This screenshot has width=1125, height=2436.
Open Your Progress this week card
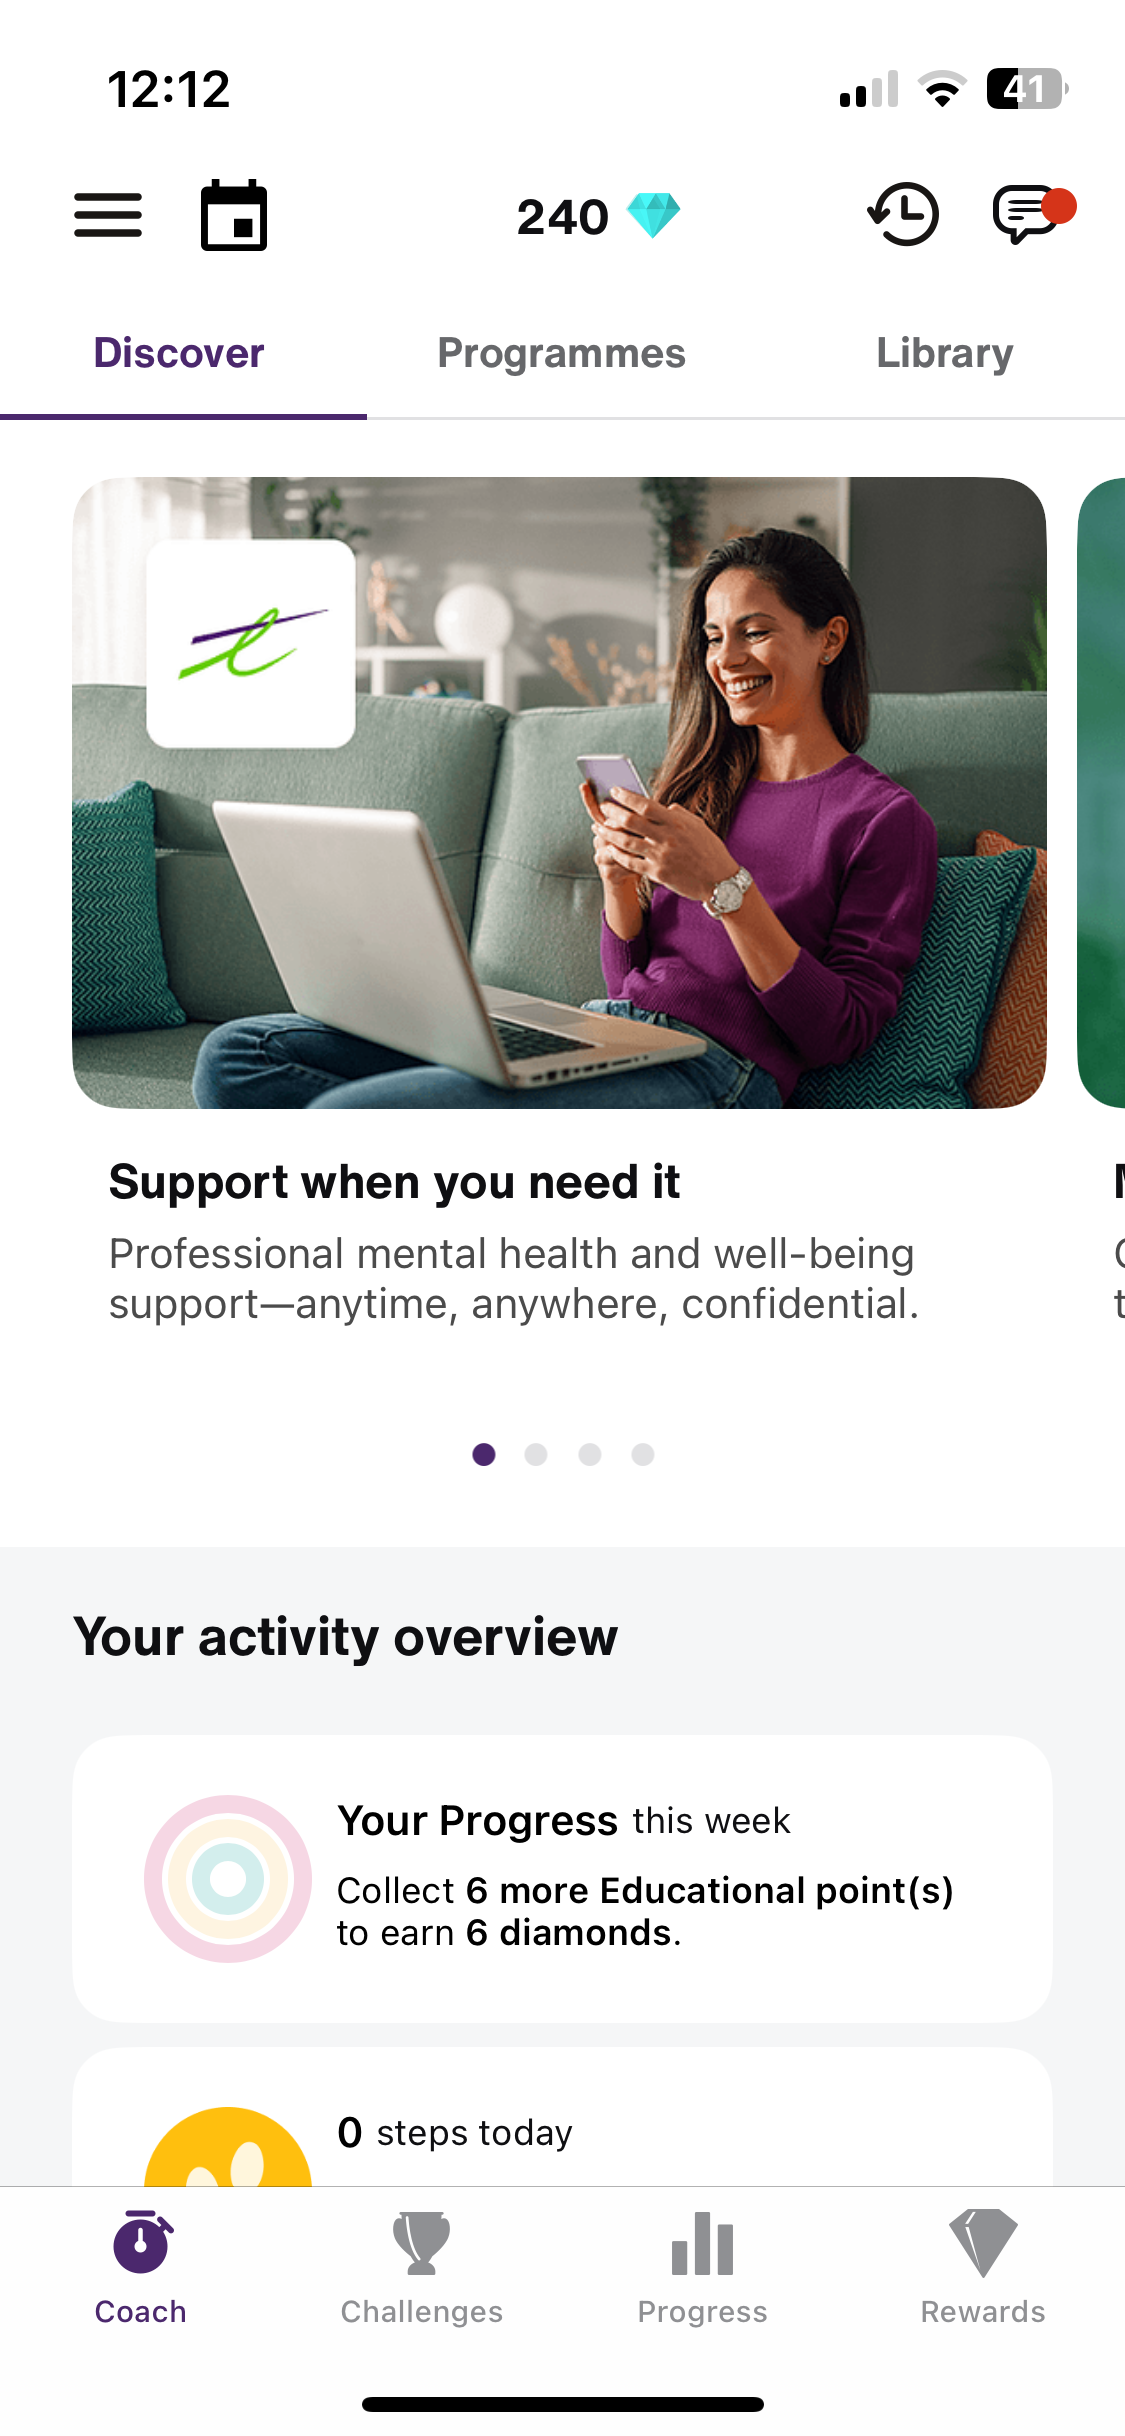[562, 1879]
